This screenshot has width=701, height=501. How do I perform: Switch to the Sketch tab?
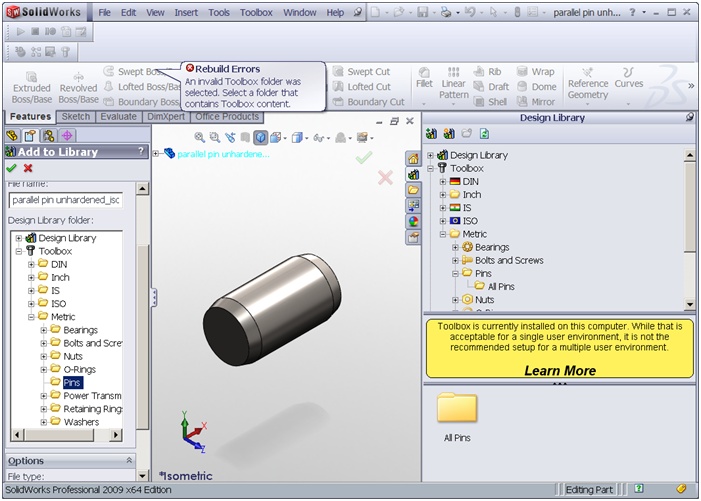coord(76,117)
